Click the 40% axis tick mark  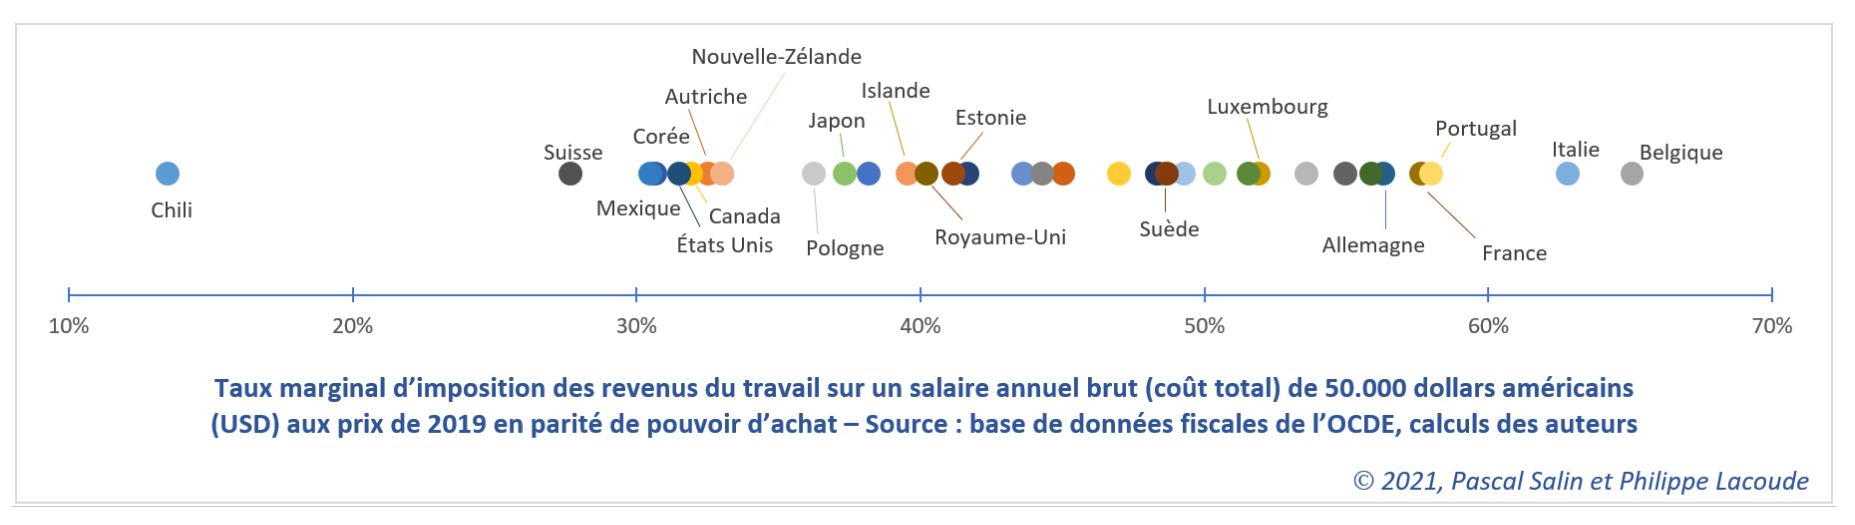[x=920, y=295]
